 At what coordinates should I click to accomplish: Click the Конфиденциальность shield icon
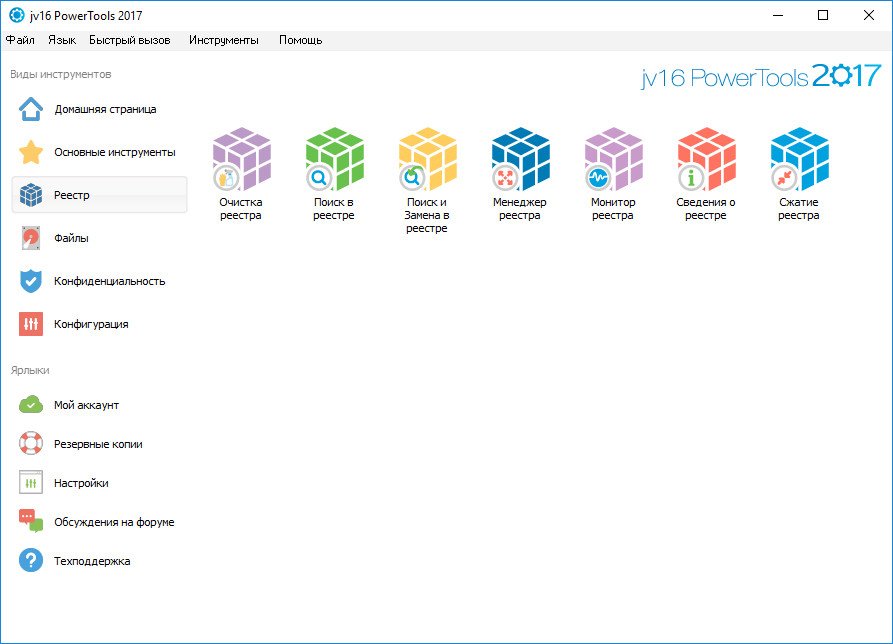[x=31, y=281]
